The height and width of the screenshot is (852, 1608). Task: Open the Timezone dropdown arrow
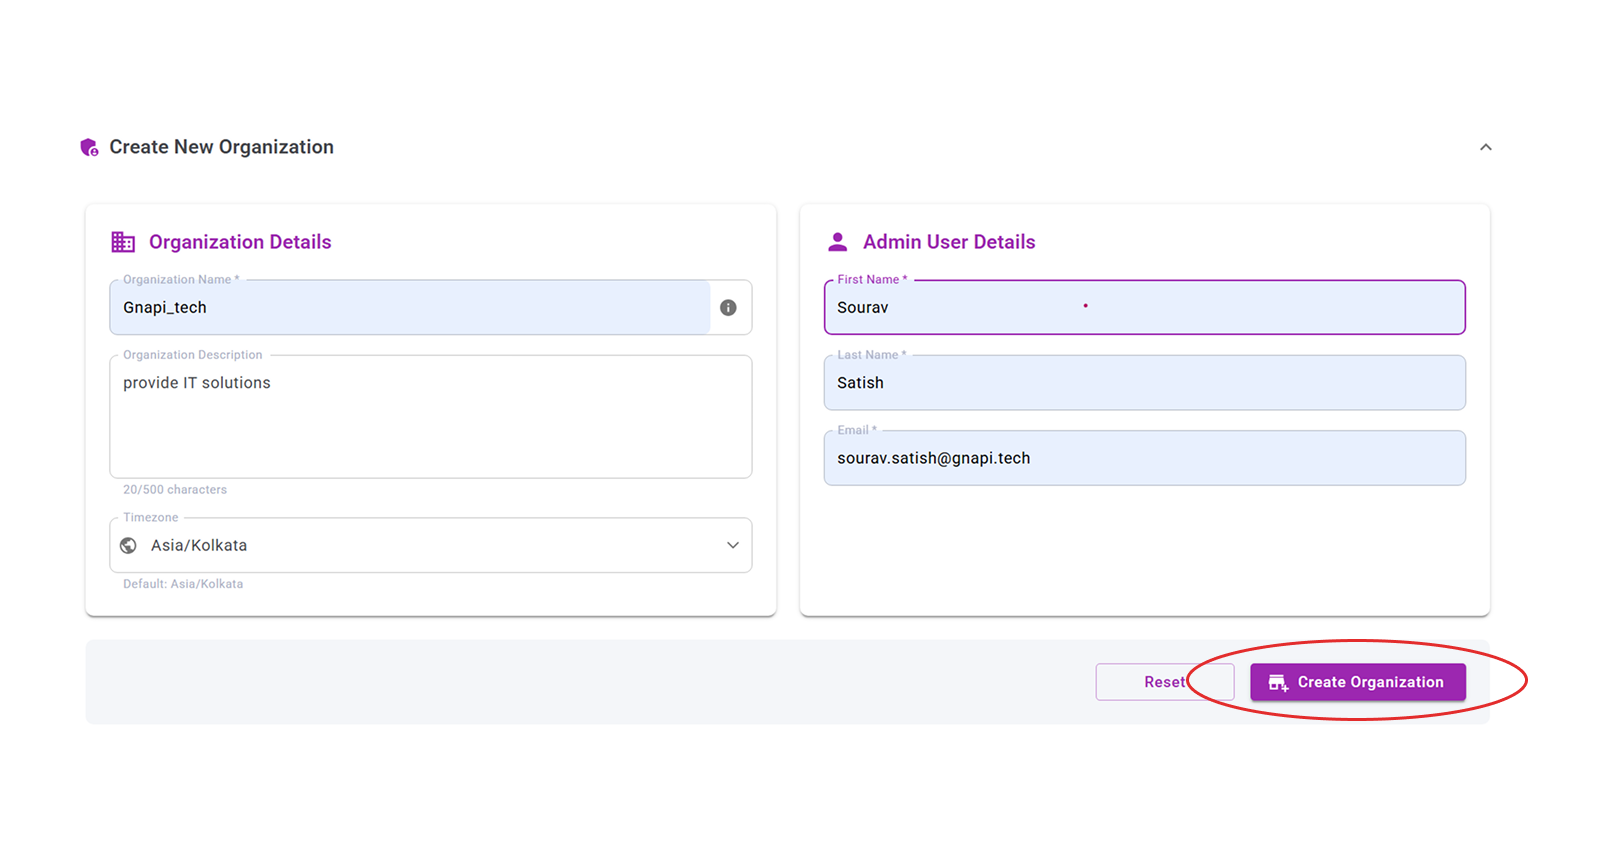click(x=732, y=546)
